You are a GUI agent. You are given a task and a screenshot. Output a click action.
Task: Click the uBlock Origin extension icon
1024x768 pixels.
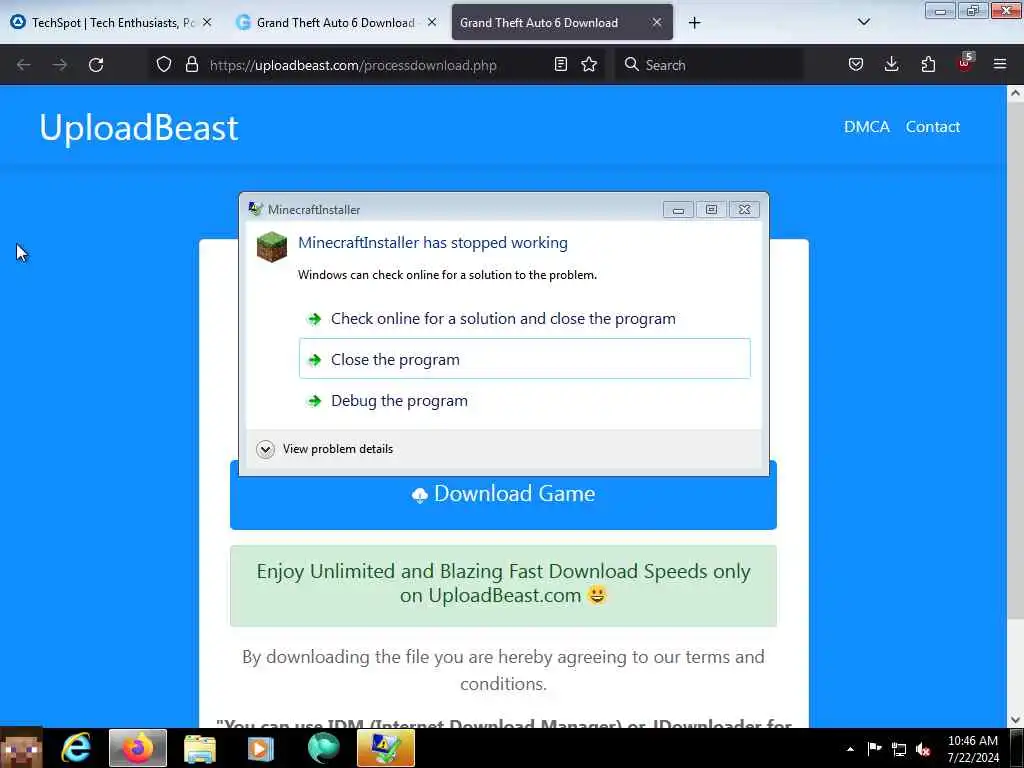pos(965,63)
